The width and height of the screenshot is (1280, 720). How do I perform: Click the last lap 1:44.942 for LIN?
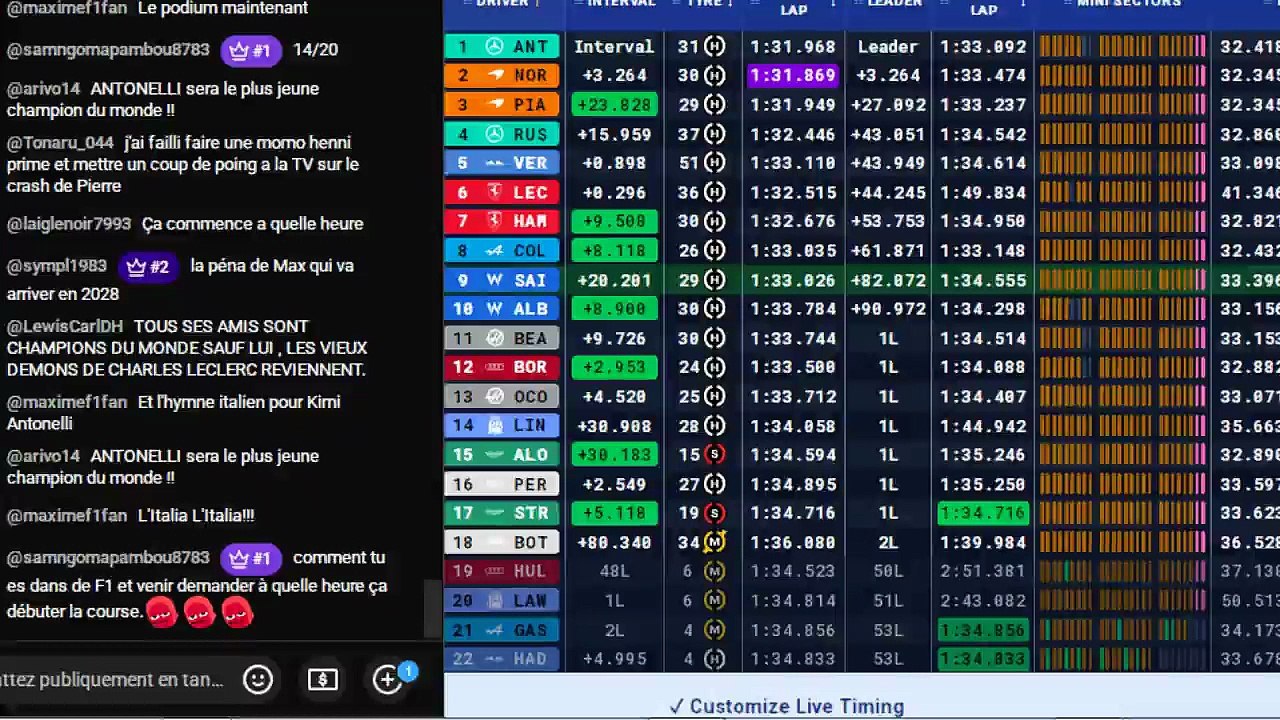click(984, 426)
